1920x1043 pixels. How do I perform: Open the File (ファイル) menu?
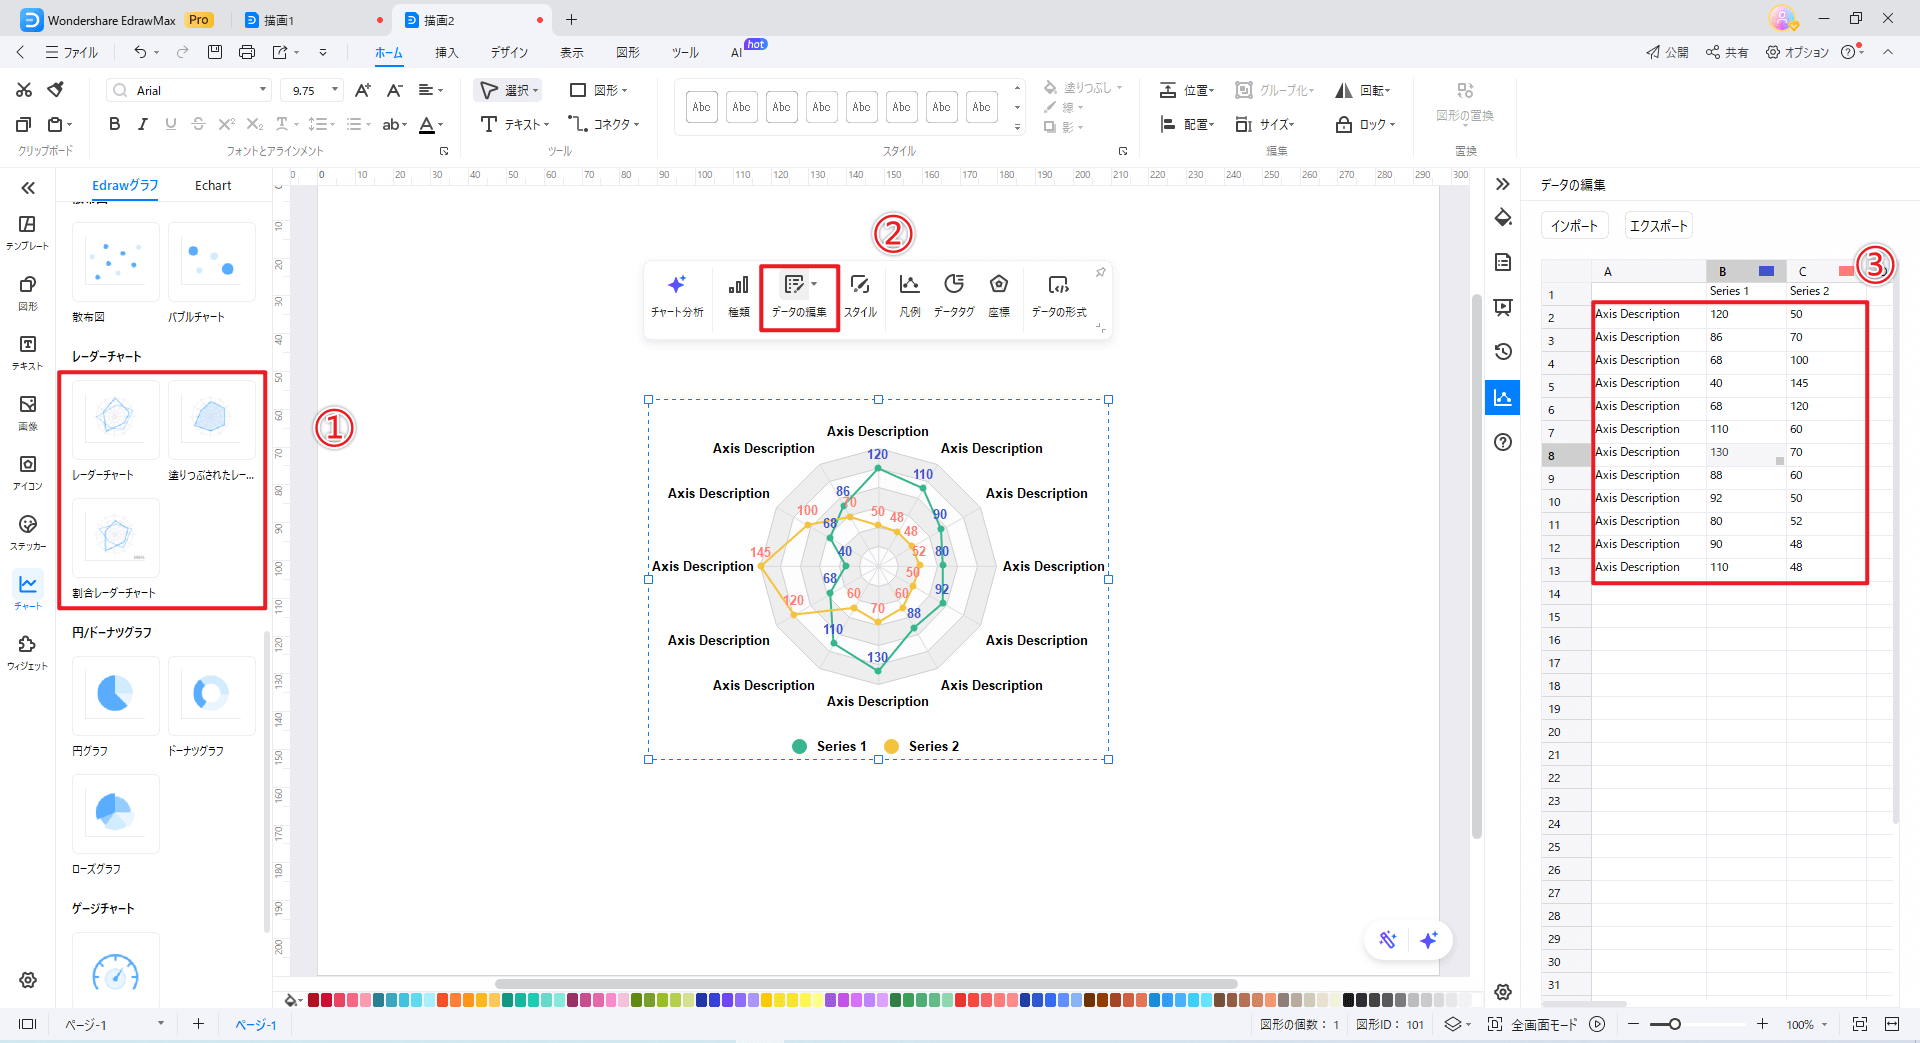72,52
